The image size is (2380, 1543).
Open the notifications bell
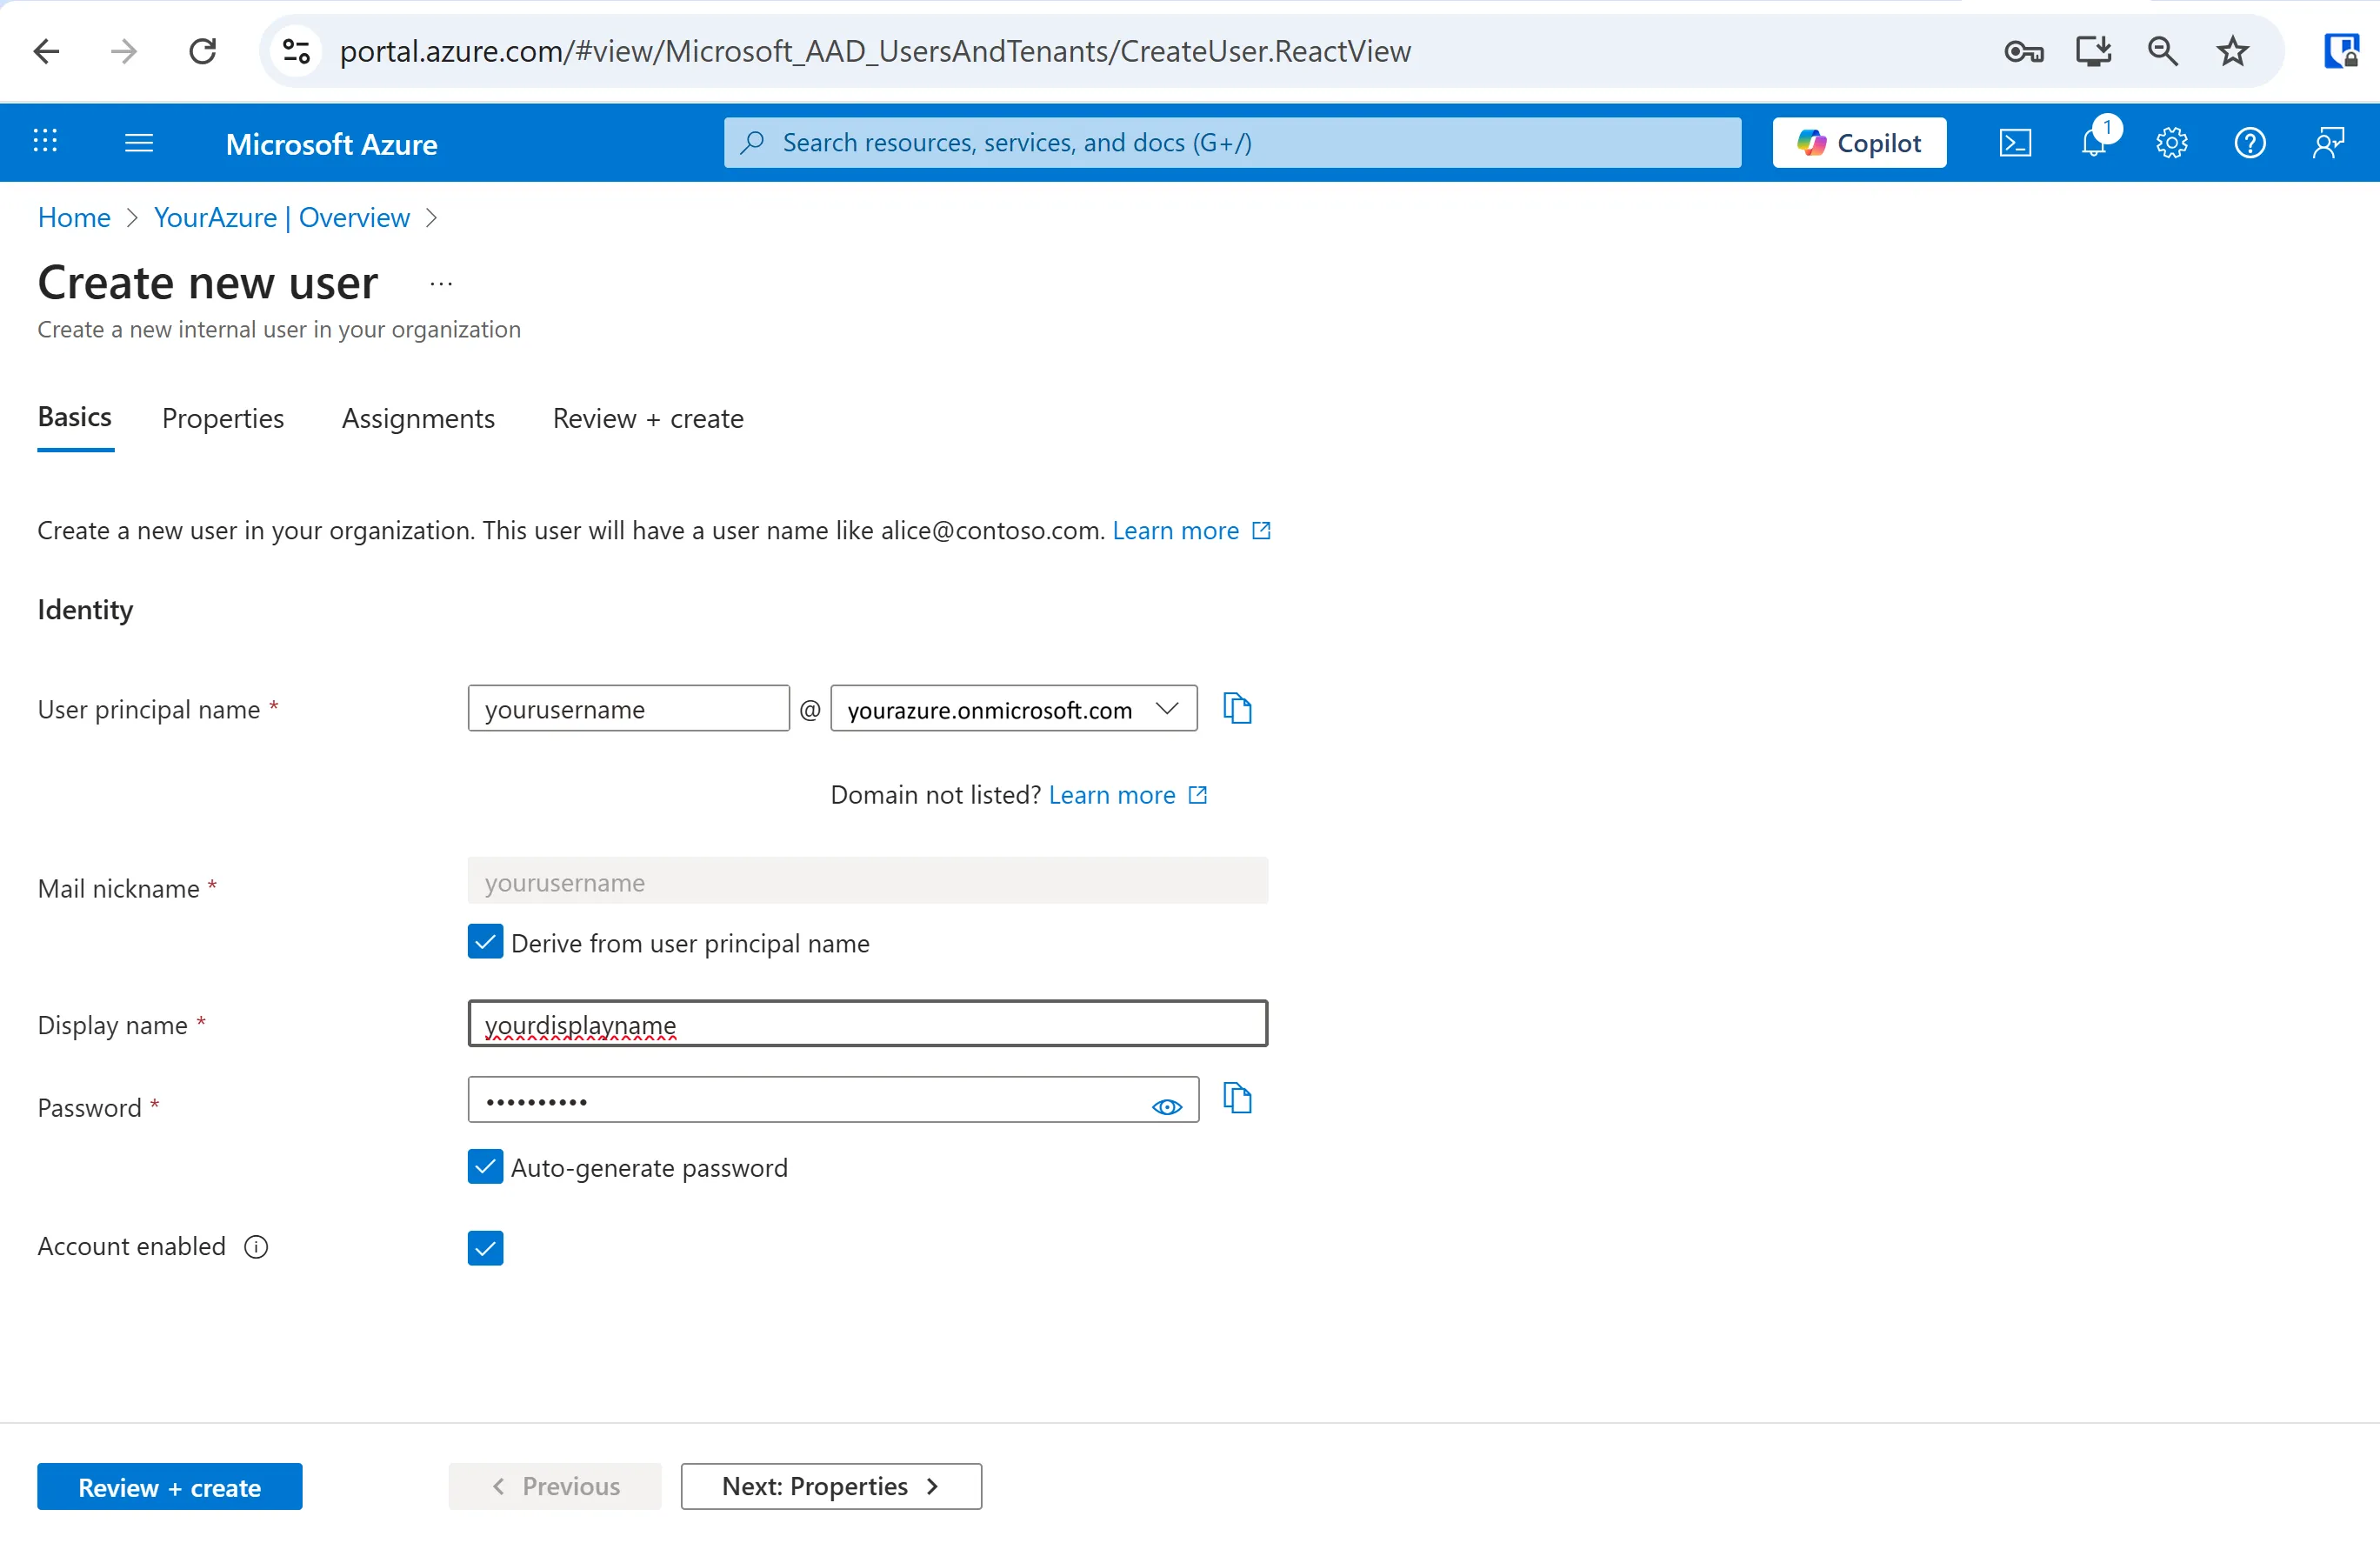click(x=2093, y=143)
